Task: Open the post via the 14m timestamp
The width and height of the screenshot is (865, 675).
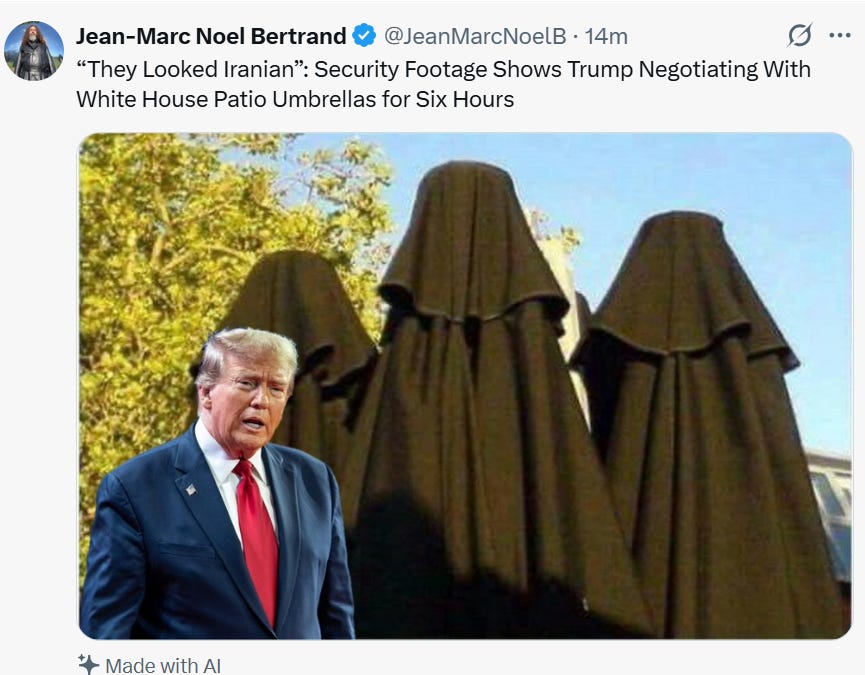Action: (x=606, y=37)
